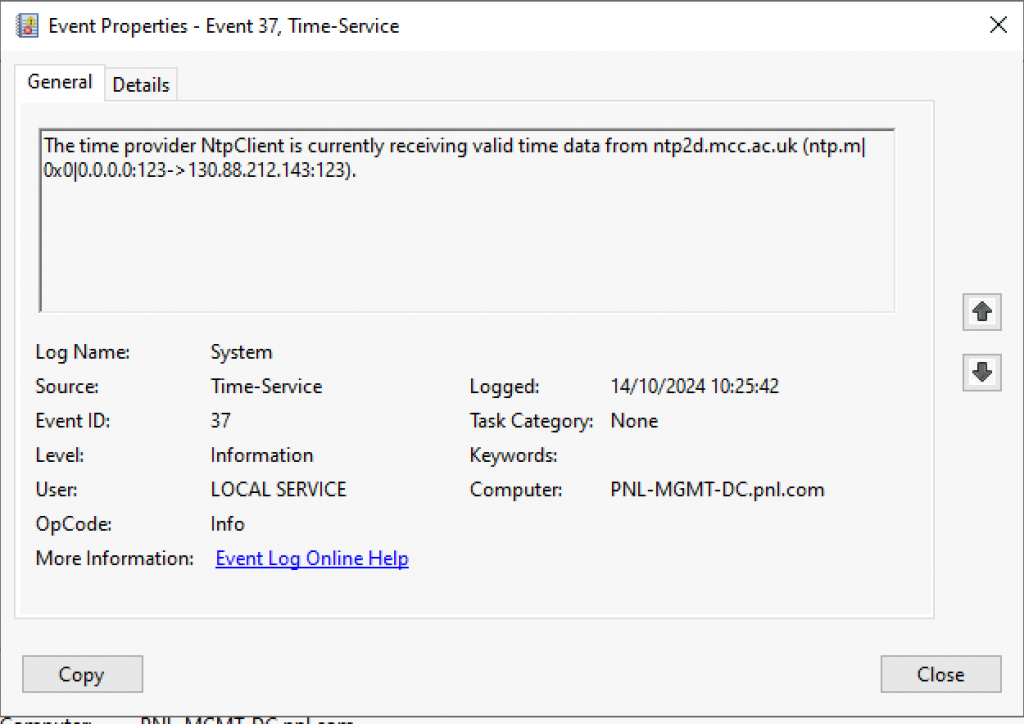Select the General tab
This screenshot has height=724, width=1024.
(59, 82)
